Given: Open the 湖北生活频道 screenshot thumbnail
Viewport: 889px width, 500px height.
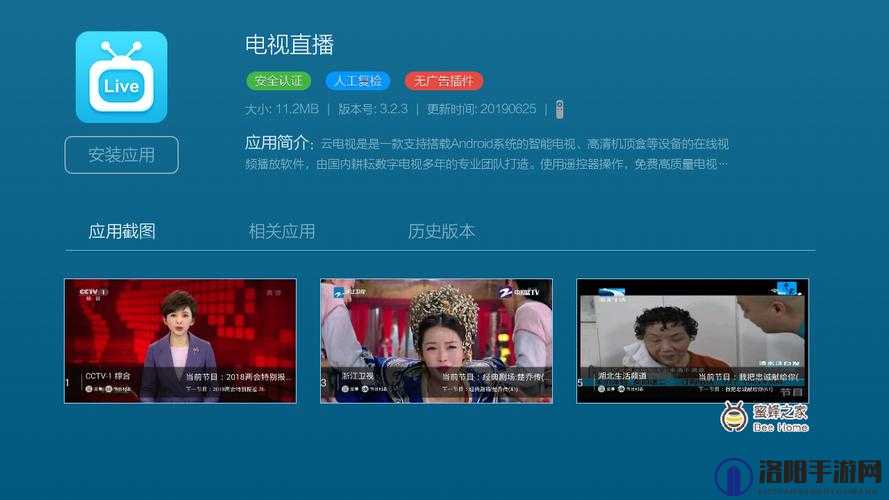Looking at the screenshot, I should [692, 341].
